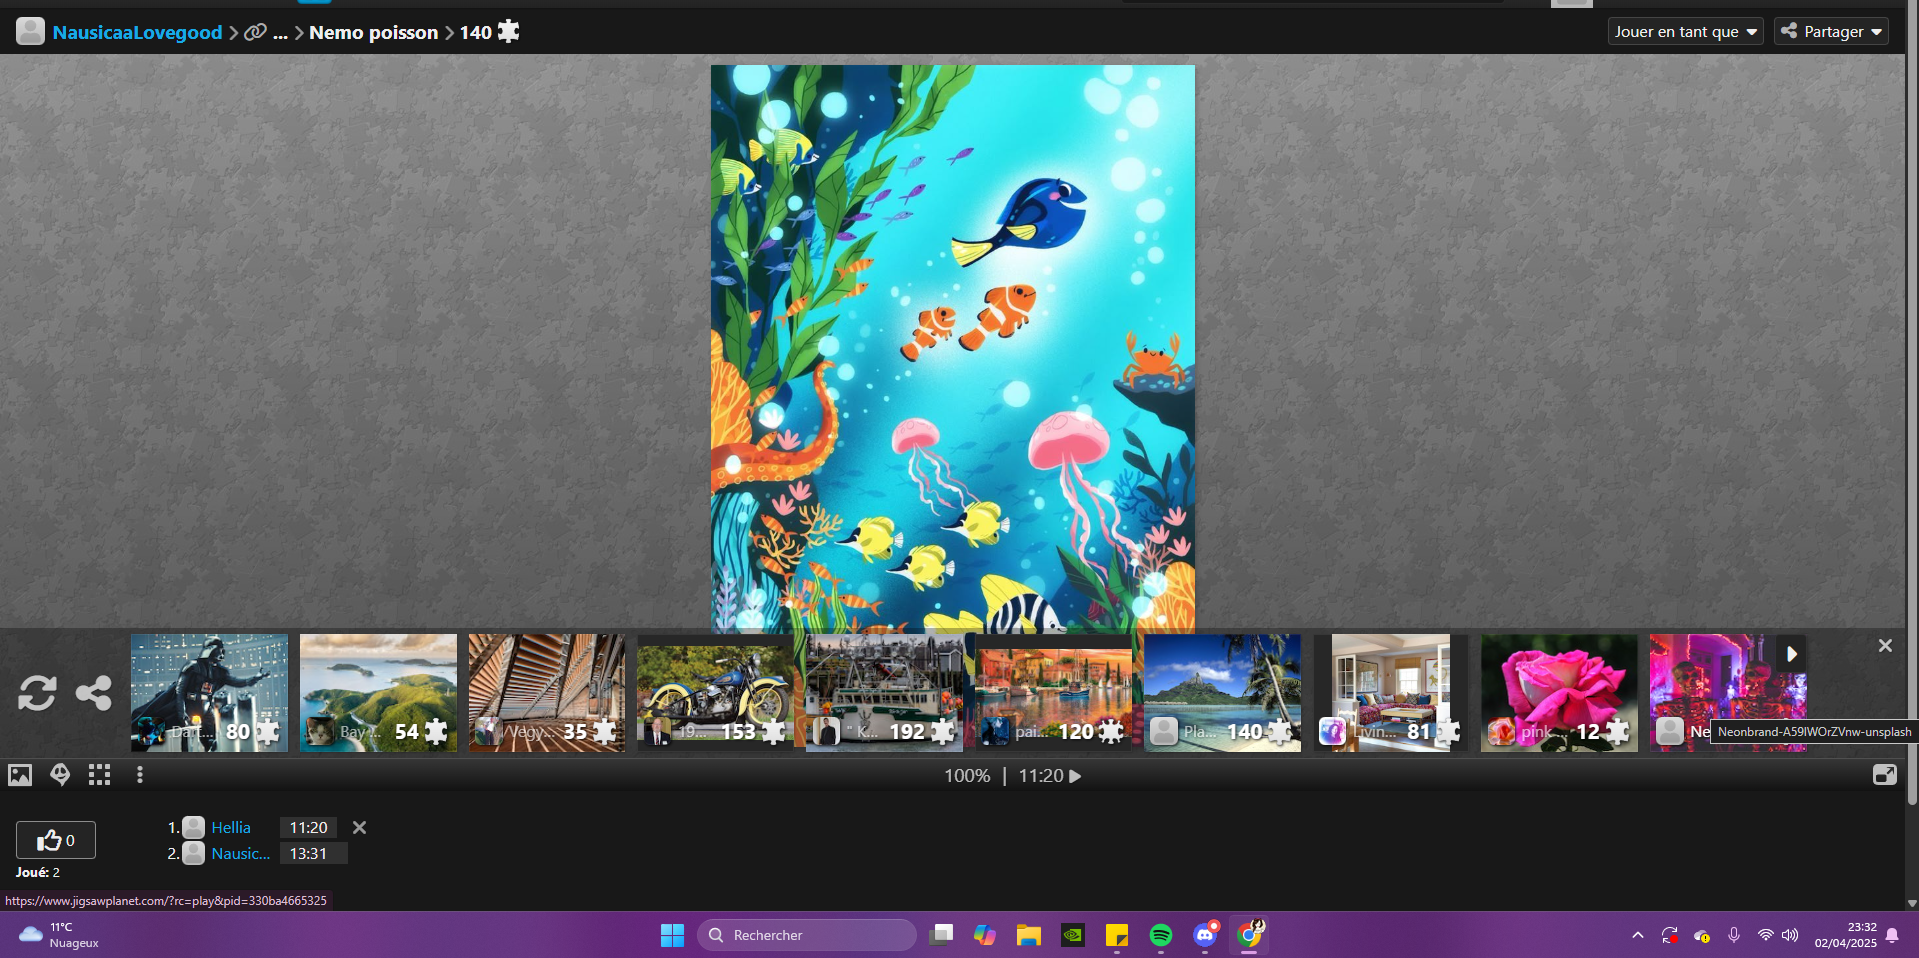Screen dimensions: 1919x958
Task: Open Discord from the taskbar
Action: pyautogui.click(x=1205, y=935)
